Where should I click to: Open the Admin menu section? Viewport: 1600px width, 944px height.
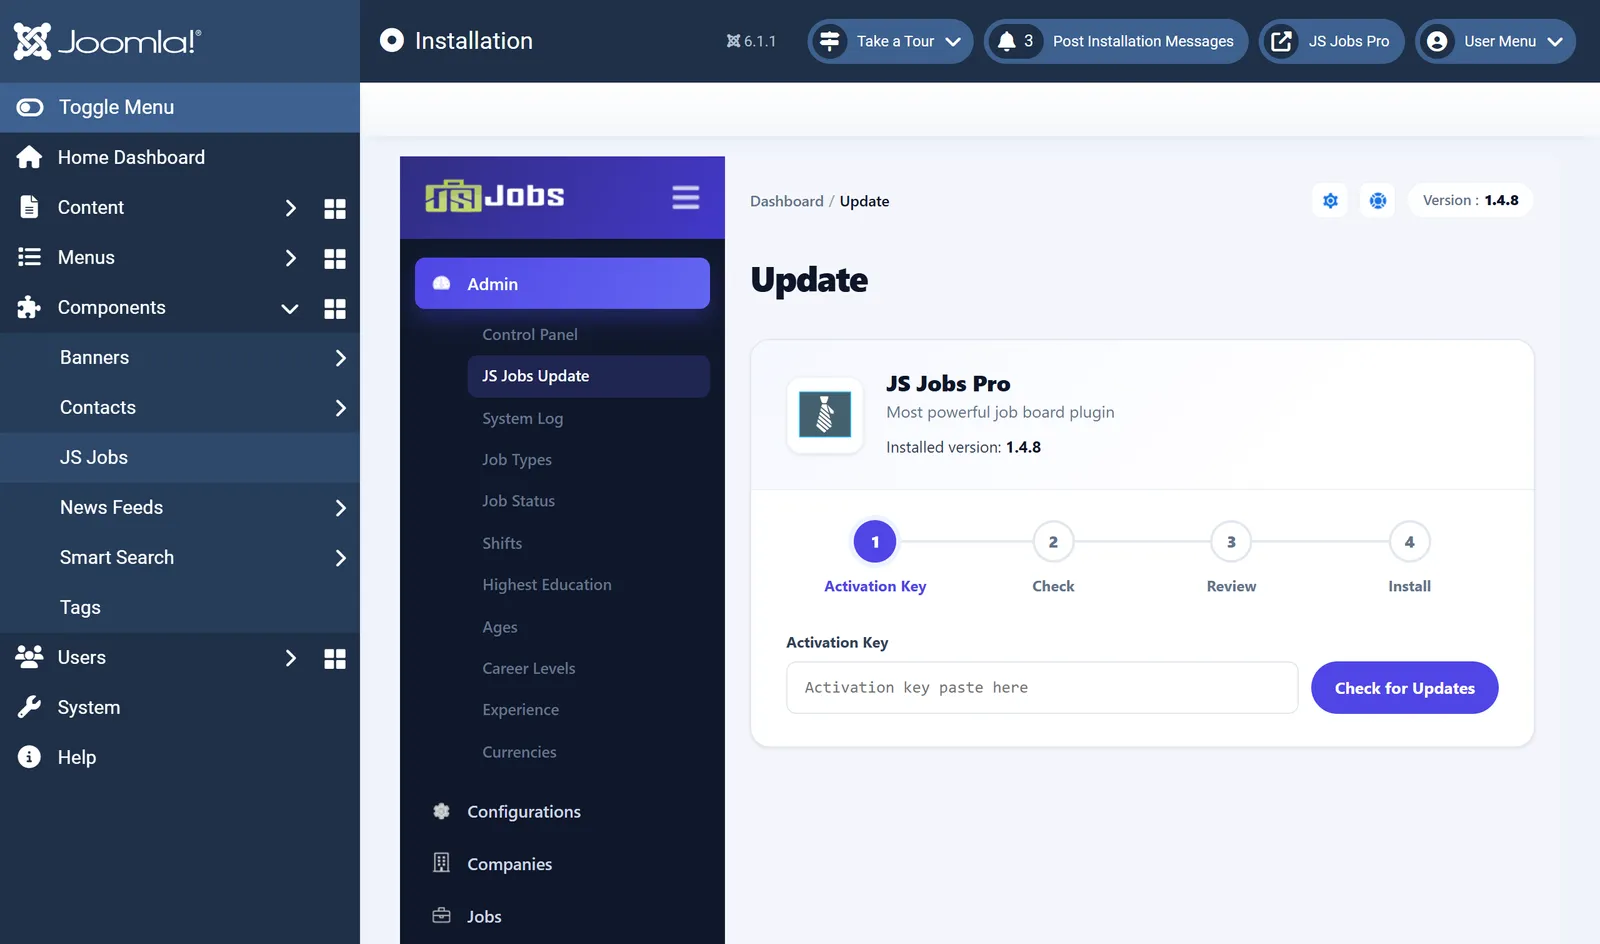(562, 284)
